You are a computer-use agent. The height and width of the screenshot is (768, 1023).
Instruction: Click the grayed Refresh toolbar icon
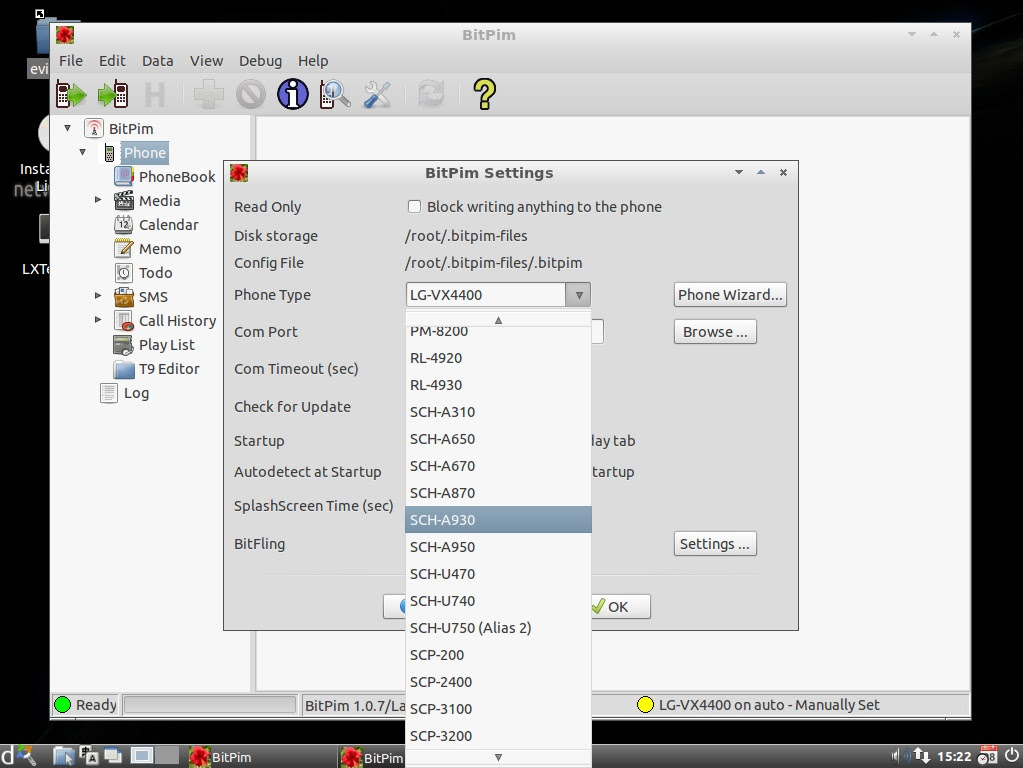tap(431, 95)
